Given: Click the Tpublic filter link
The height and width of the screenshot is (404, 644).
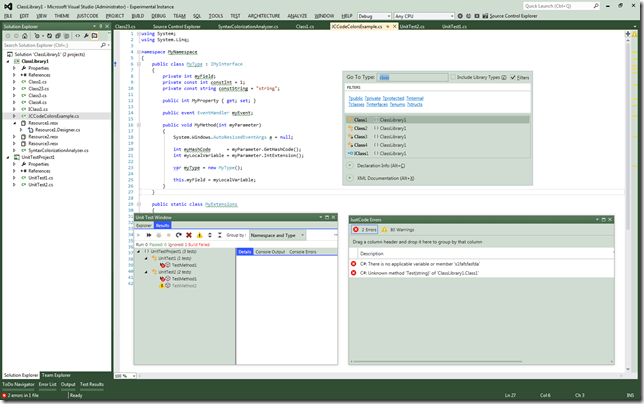Looking at the screenshot, I should point(355,98).
